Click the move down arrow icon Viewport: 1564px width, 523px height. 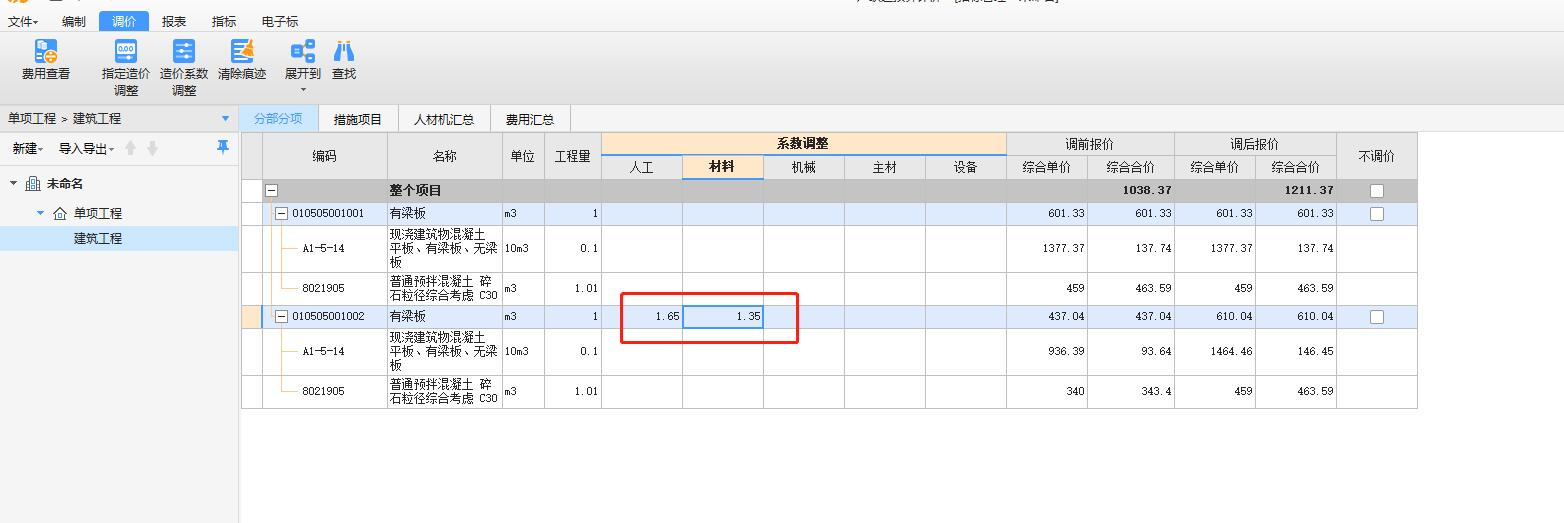point(152,148)
